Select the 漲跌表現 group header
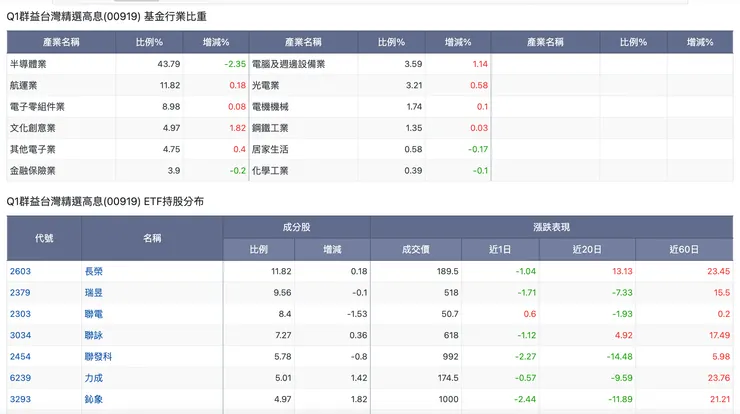The height and width of the screenshot is (414, 740). coord(552,227)
